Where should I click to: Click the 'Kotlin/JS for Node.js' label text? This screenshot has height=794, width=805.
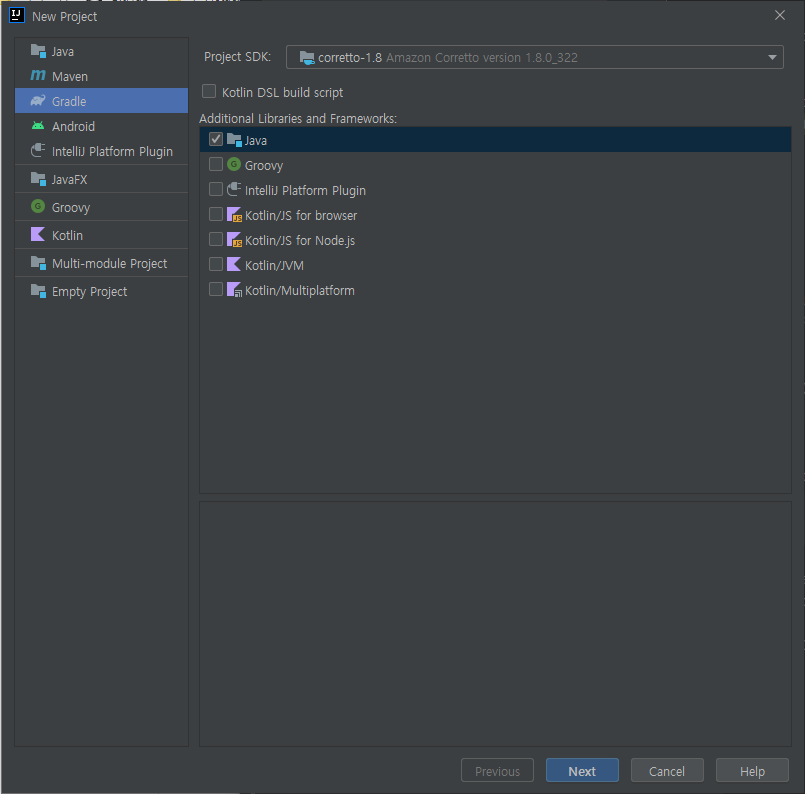tap(300, 241)
